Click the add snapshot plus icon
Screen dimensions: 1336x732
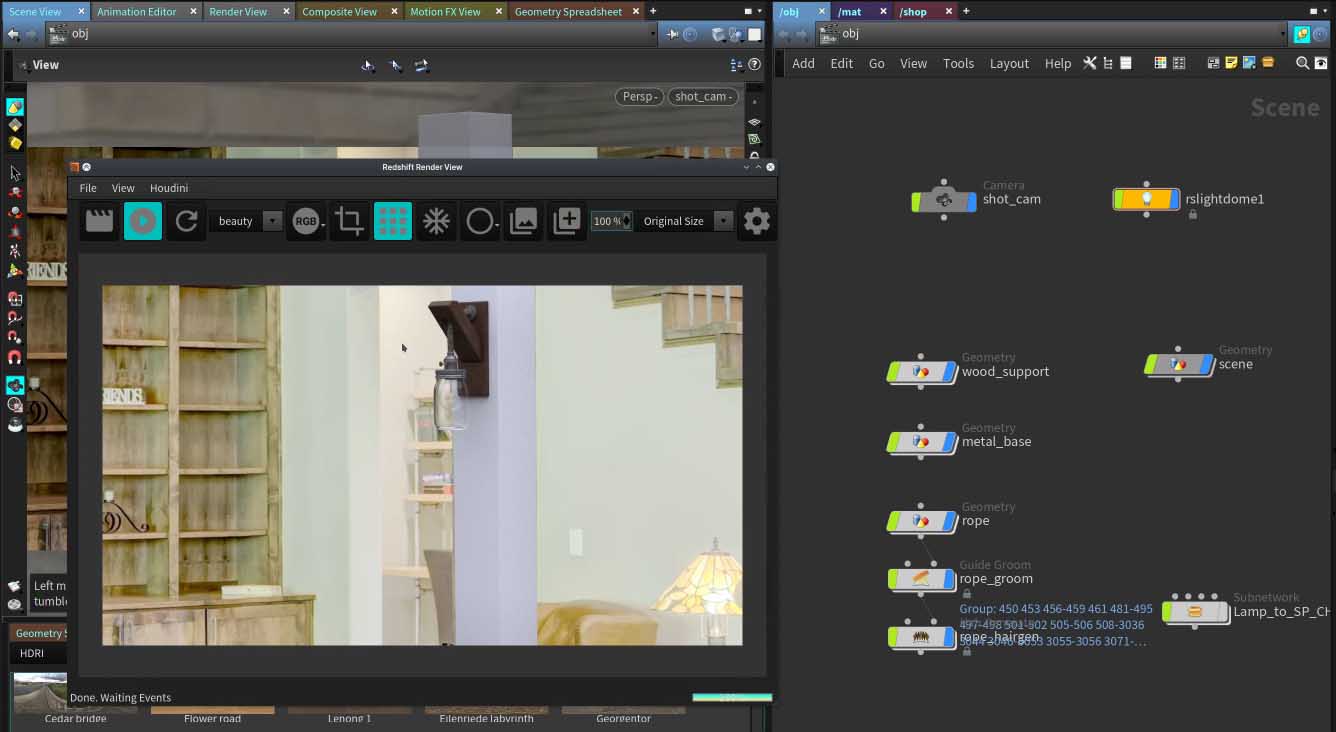click(566, 221)
